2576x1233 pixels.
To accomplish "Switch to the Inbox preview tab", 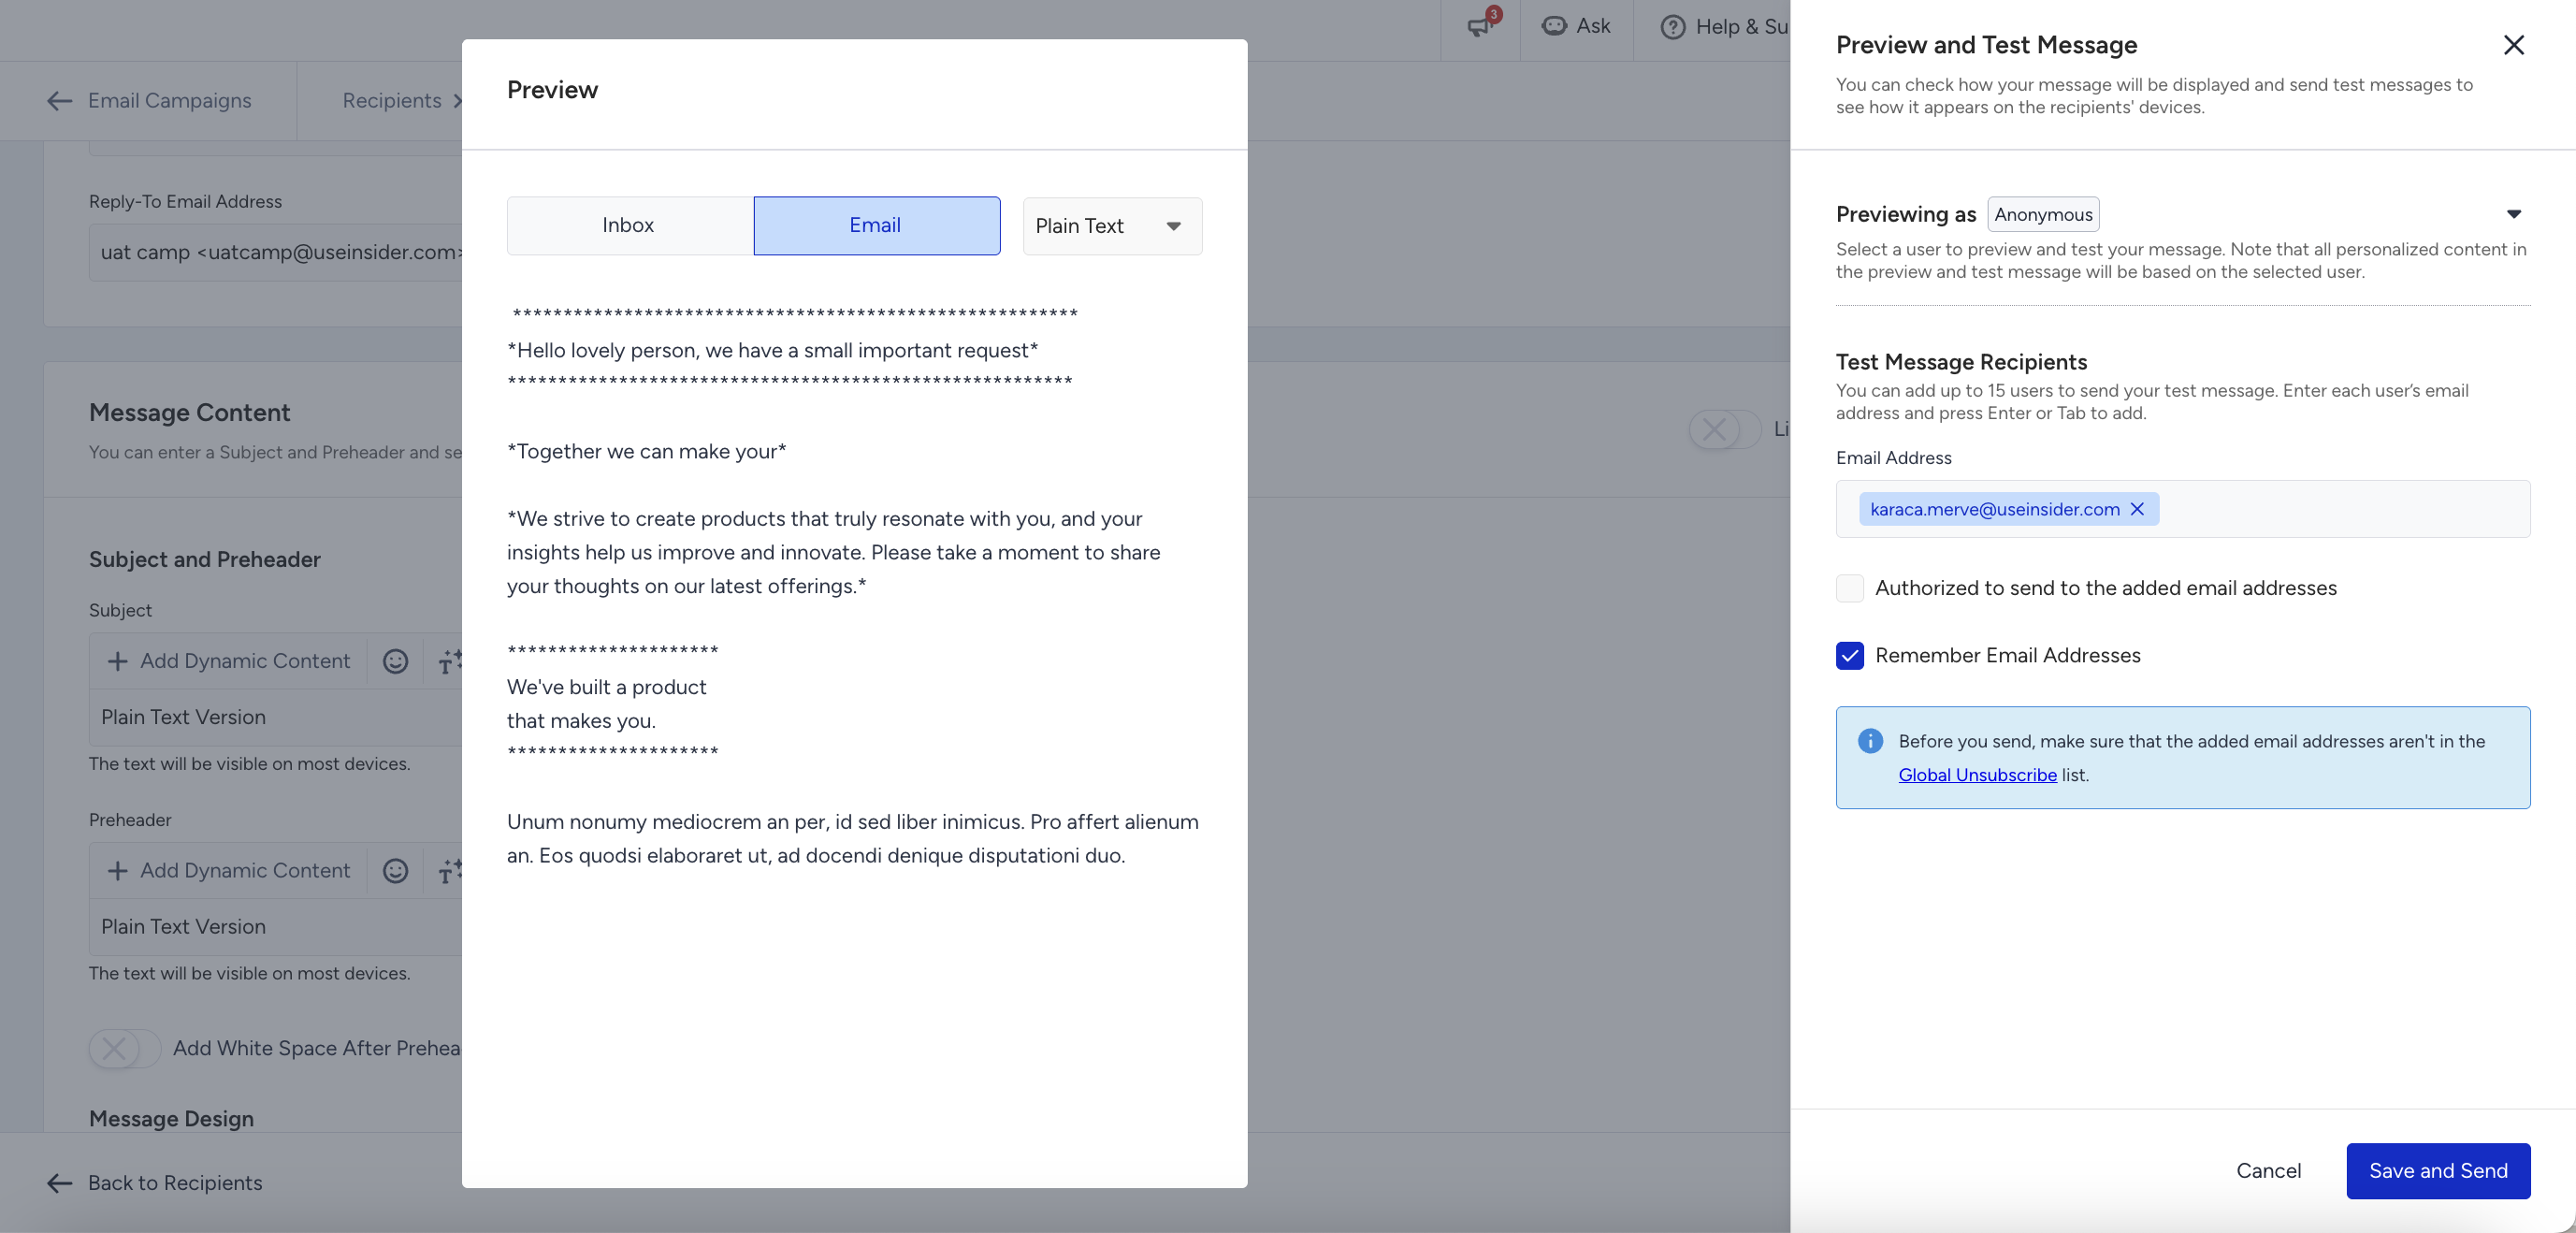I will tap(630, 226).
